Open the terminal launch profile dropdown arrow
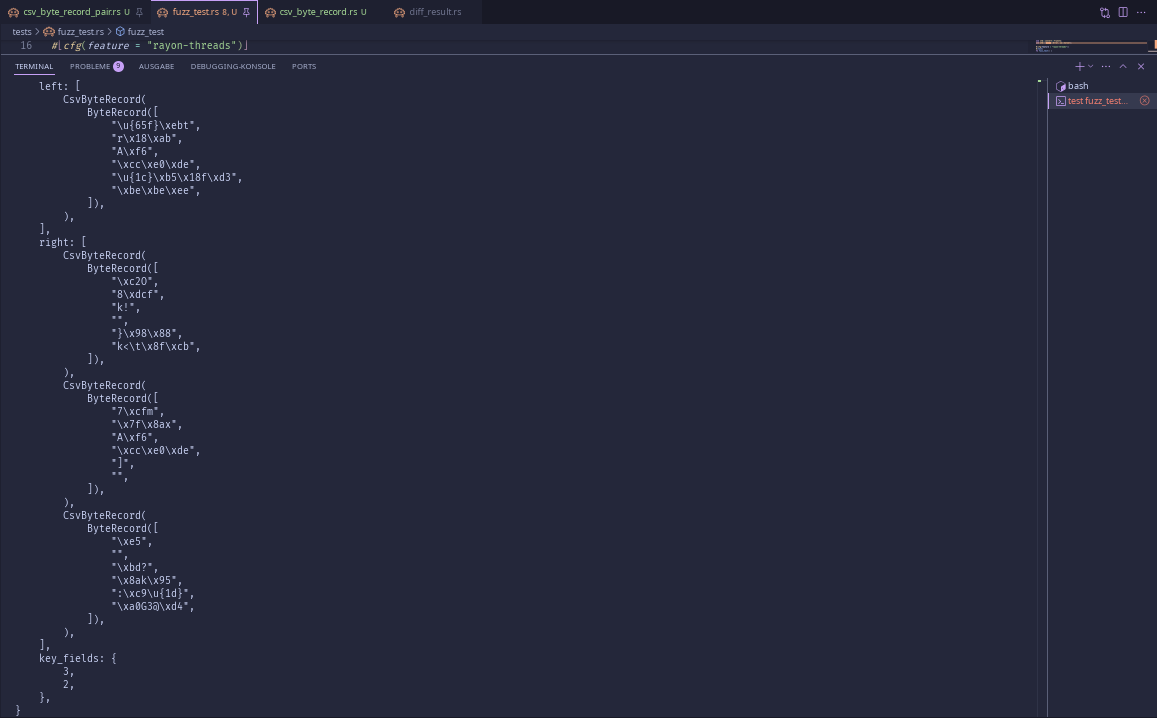 click(1091, 66)
